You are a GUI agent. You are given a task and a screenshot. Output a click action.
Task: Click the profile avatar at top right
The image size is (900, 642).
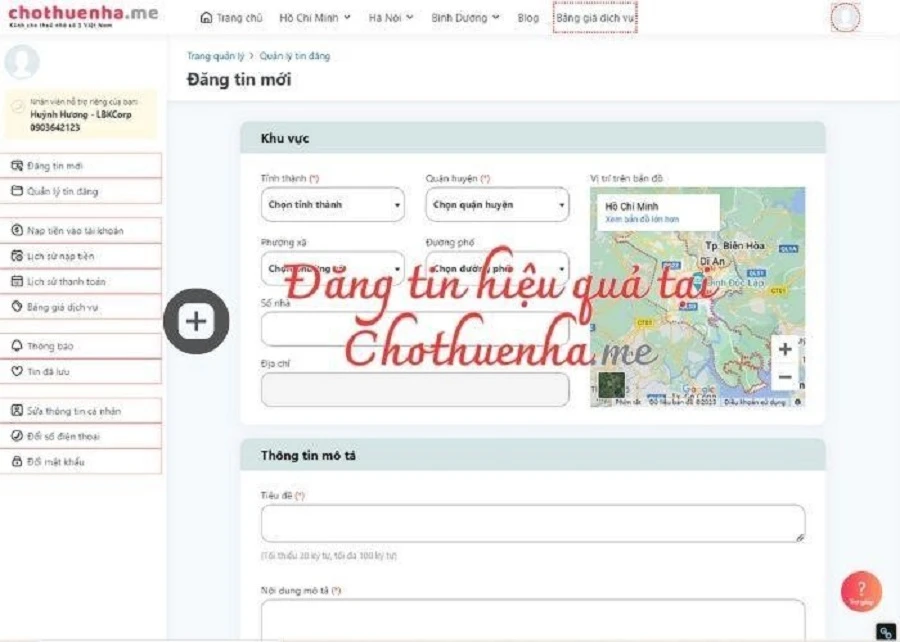tap(845, 18)
